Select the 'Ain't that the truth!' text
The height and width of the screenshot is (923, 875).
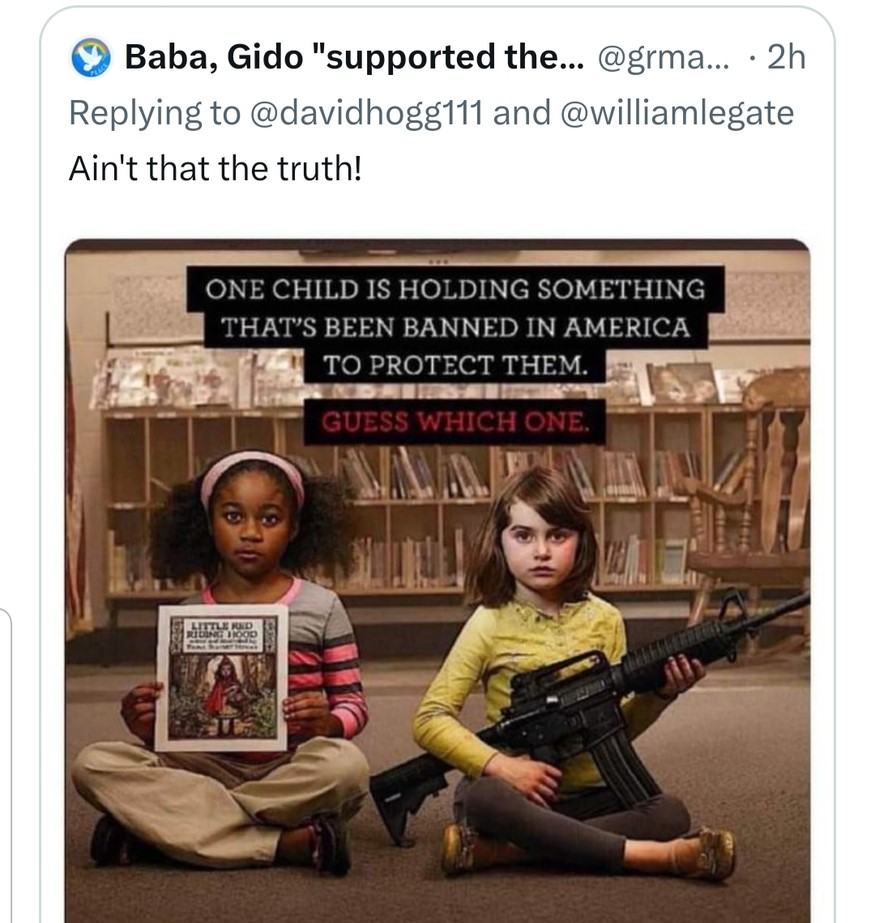click(x=215, y=168)
